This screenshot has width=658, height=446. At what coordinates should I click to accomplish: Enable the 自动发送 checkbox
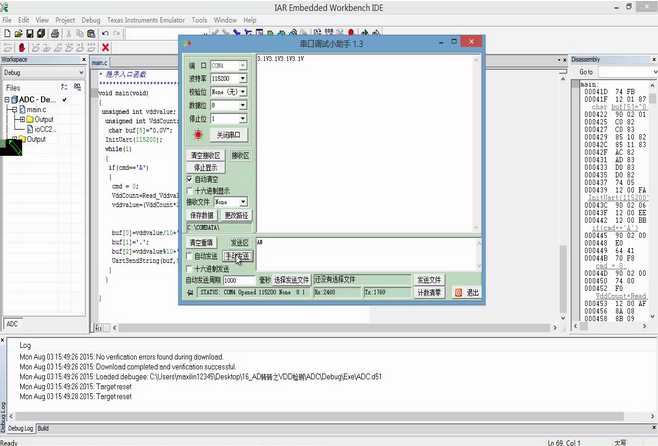click(x=190, y=256)
